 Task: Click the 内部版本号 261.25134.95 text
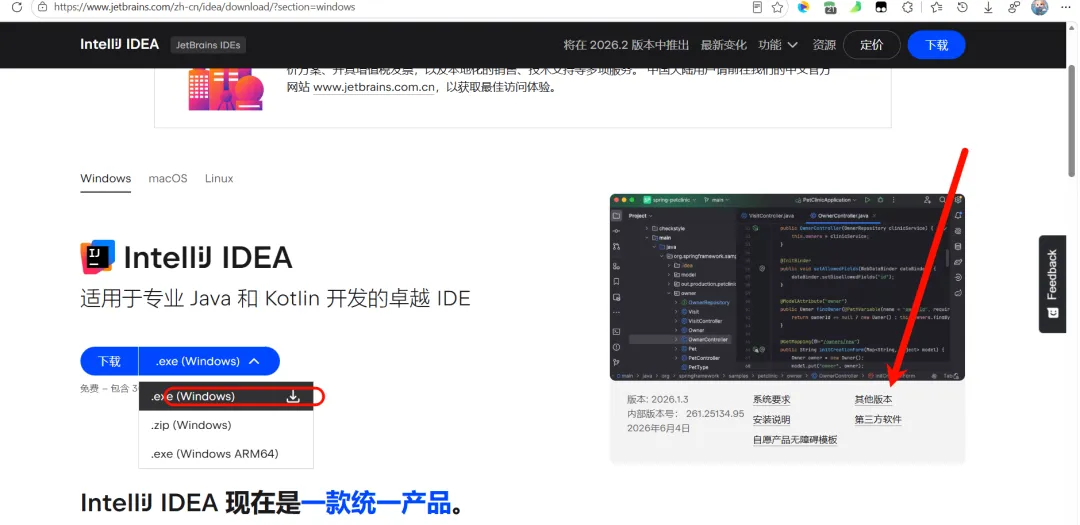(x=685, y=414)
